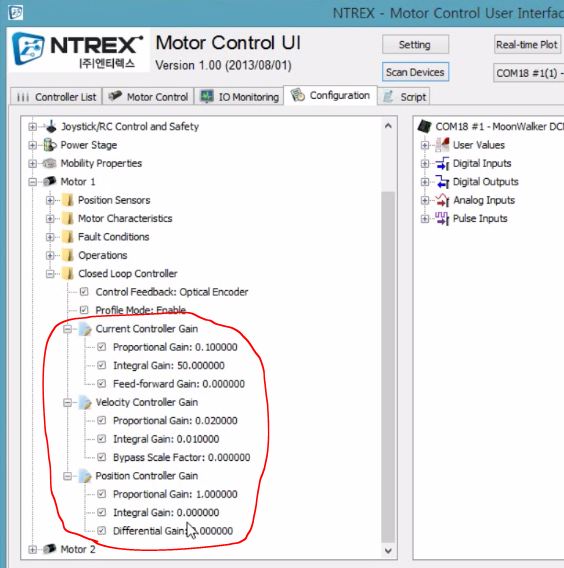Select the Configuration tab
Viewport: 564px width, 568px height.
point(330,96)
